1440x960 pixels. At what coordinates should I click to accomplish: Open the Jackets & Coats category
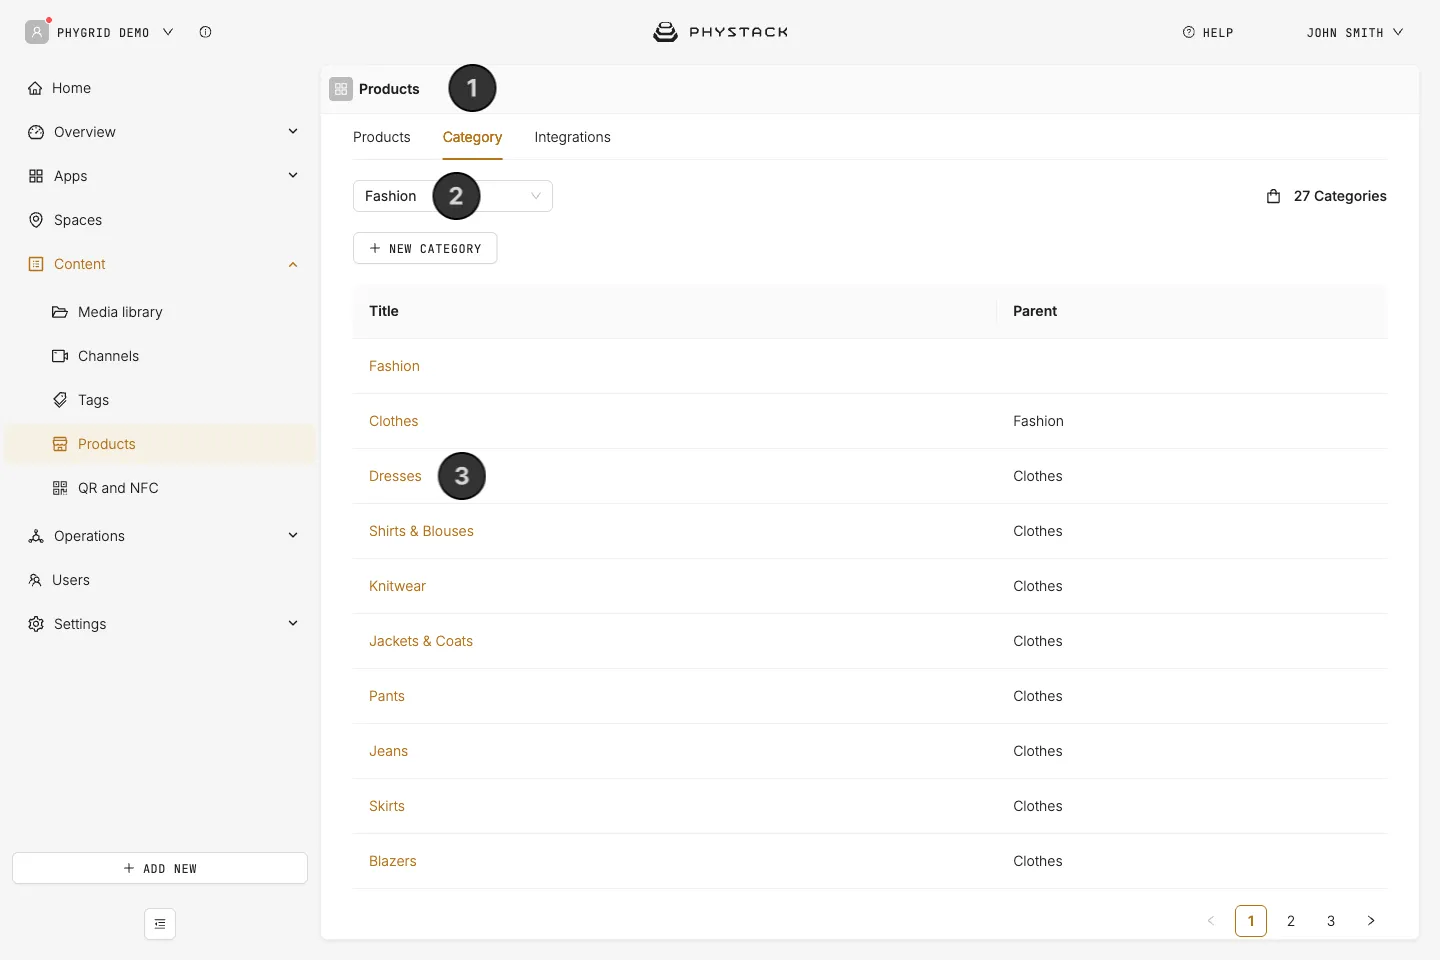pyautogui.click(x=421, y=641)
